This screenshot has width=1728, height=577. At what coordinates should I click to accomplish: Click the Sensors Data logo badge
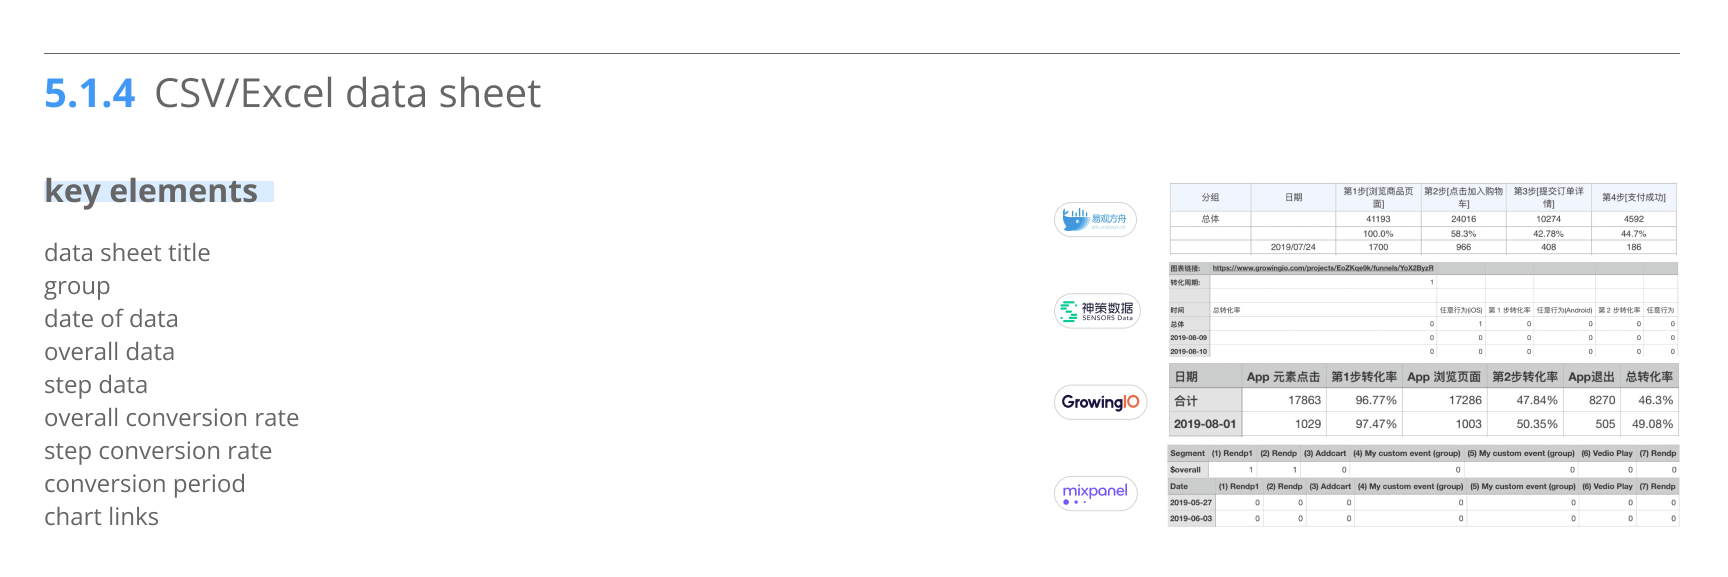pos(1097,311)
